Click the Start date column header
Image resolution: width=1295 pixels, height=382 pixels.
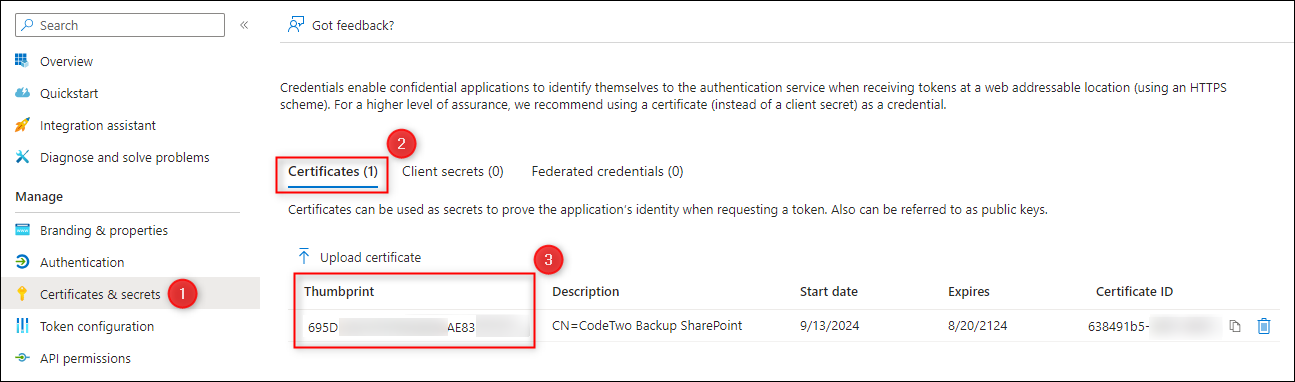(829, 291)
